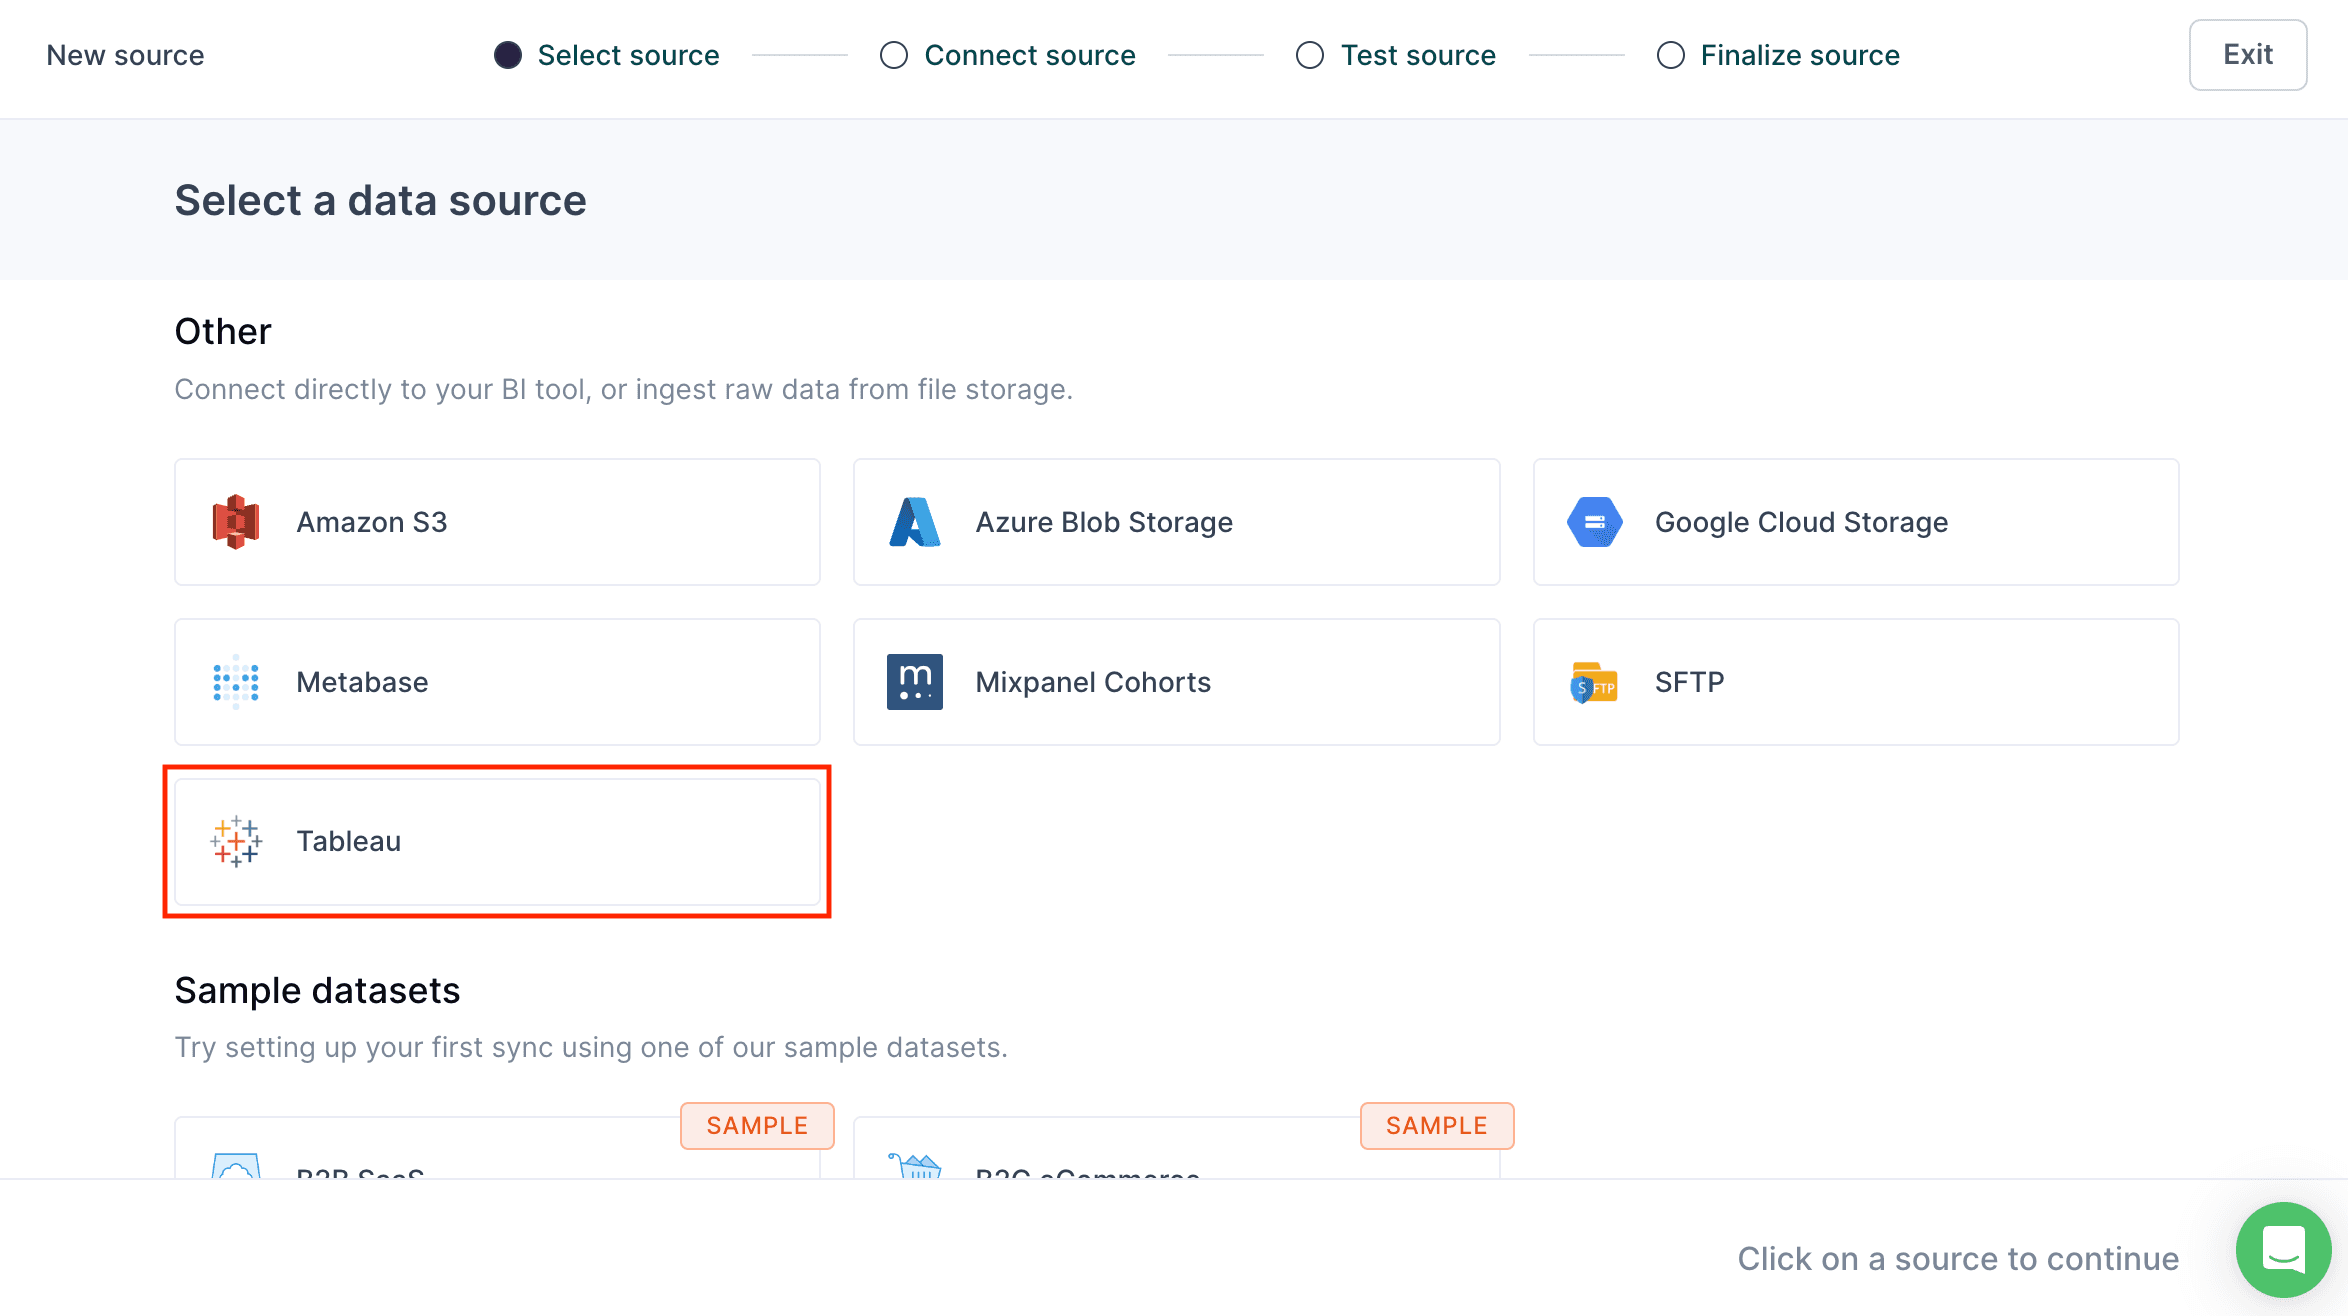2348x1316 pixels.
Task: Click the filled Select source step indicator
Action: (x=508, y=55)
